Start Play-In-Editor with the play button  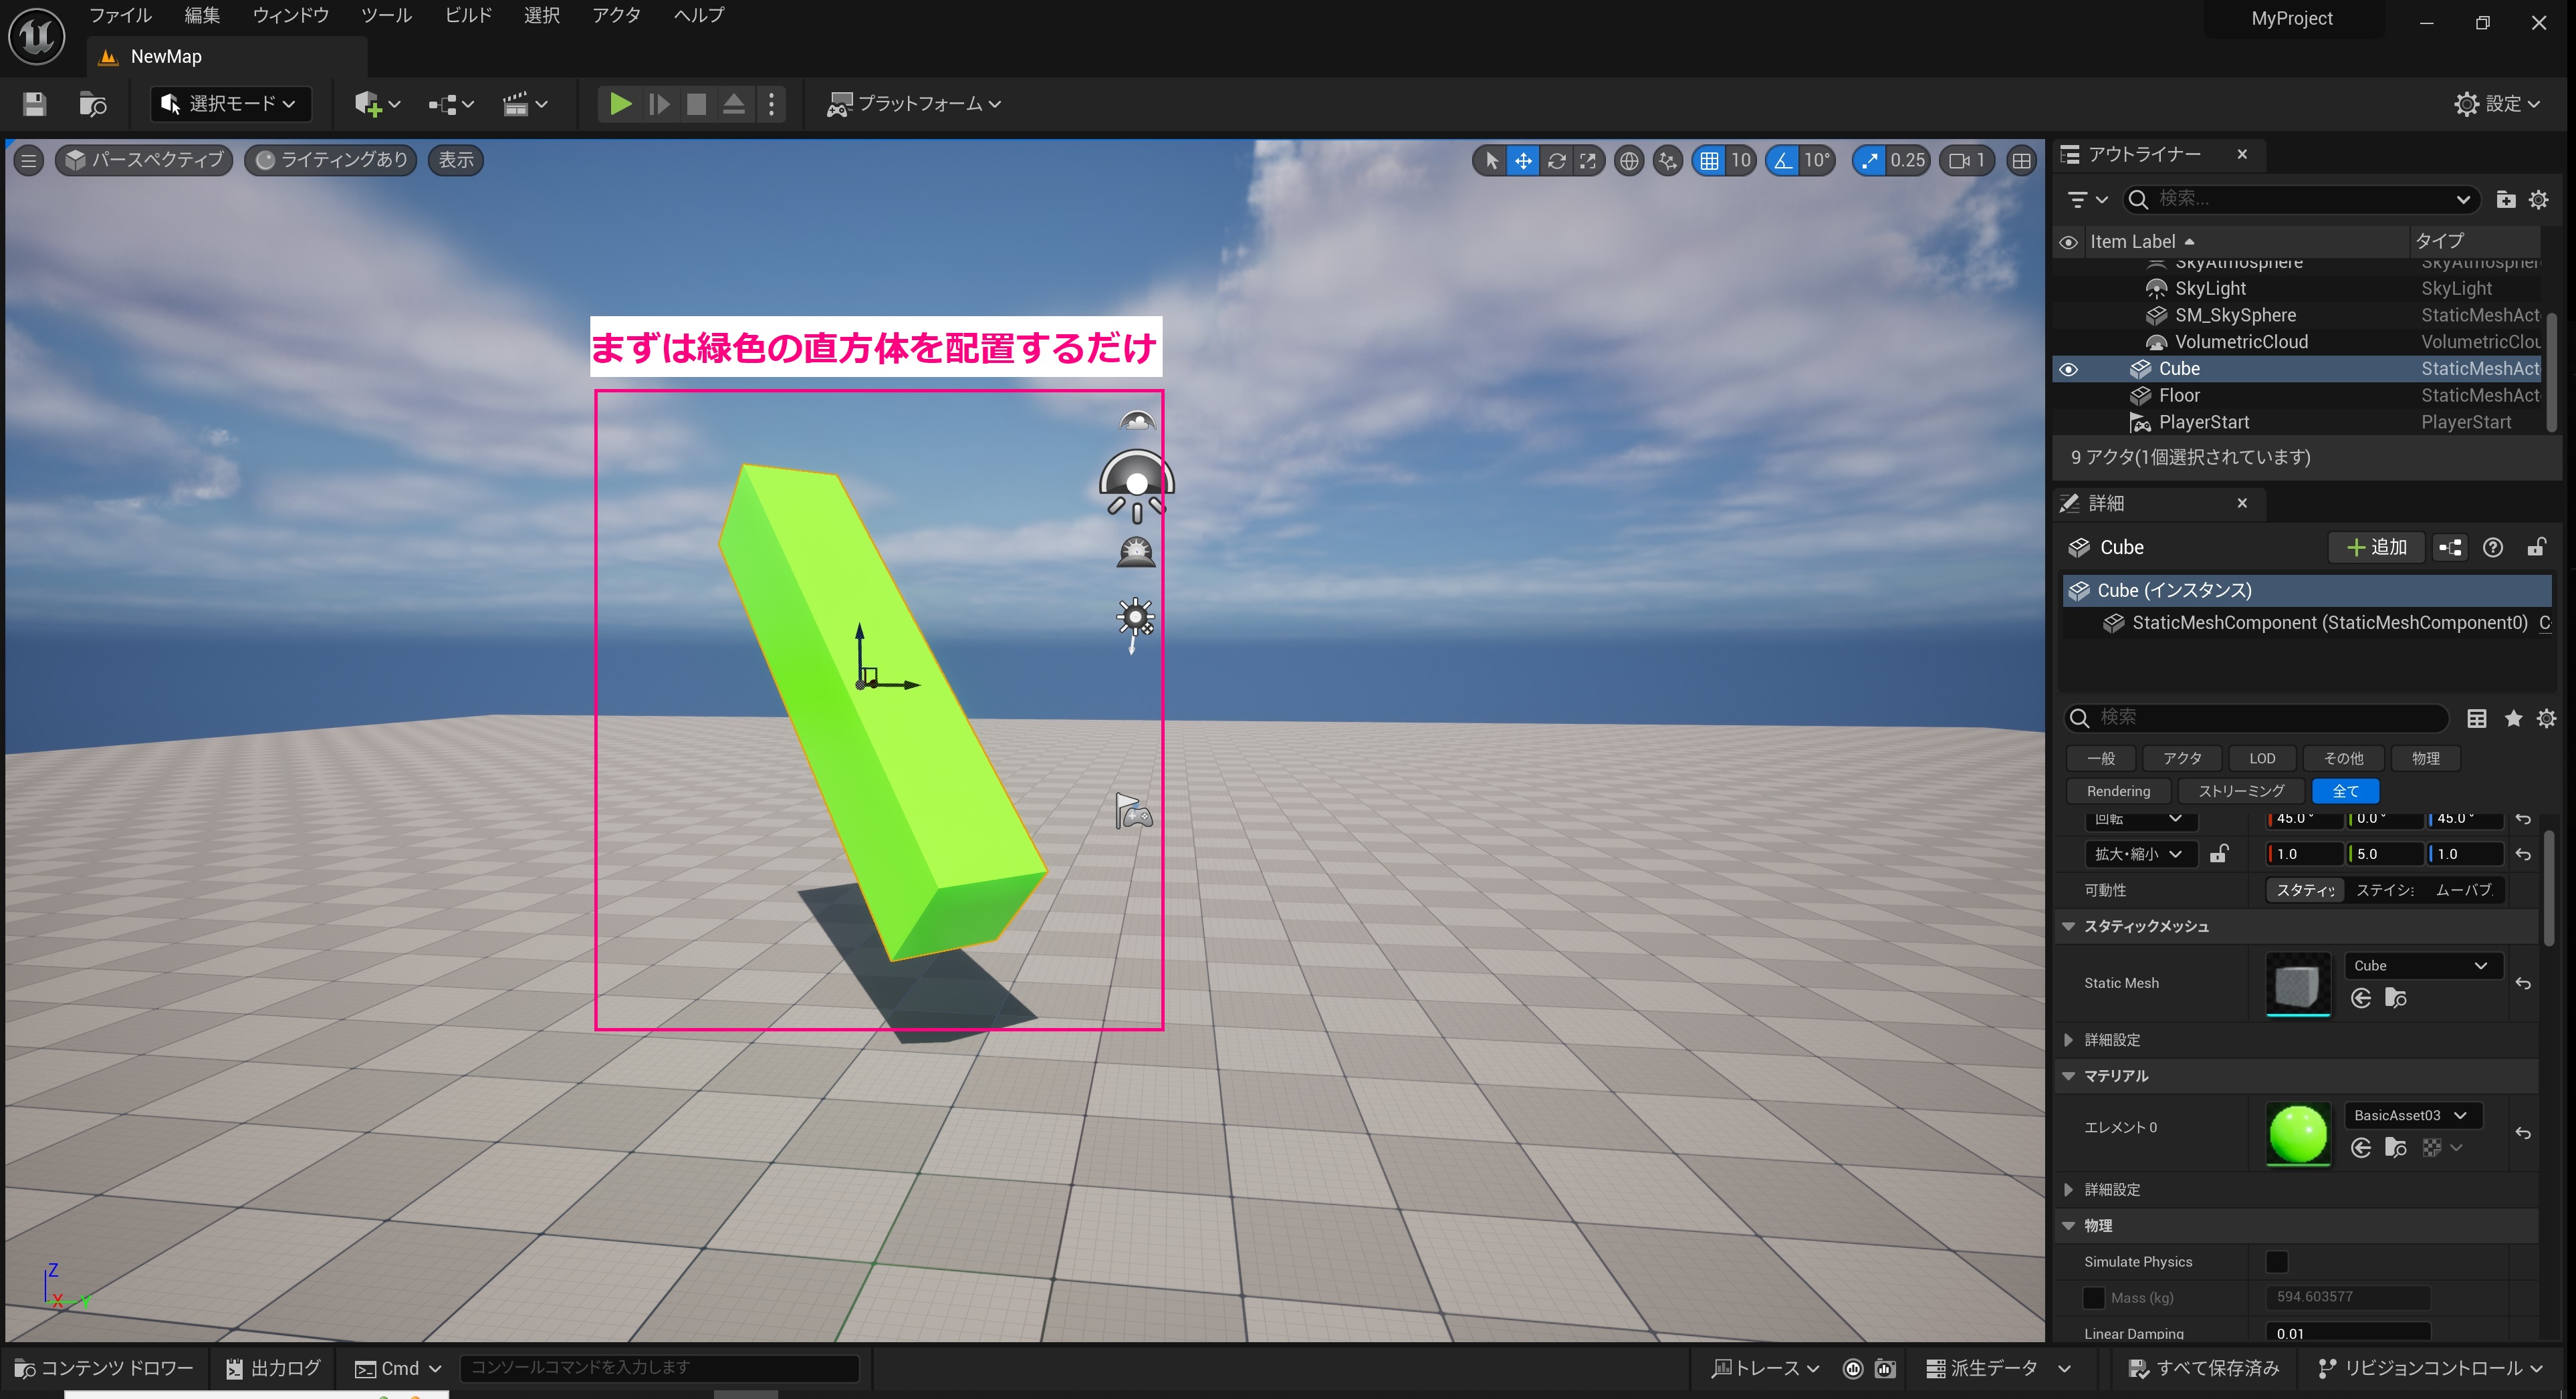tap(620, 103)
